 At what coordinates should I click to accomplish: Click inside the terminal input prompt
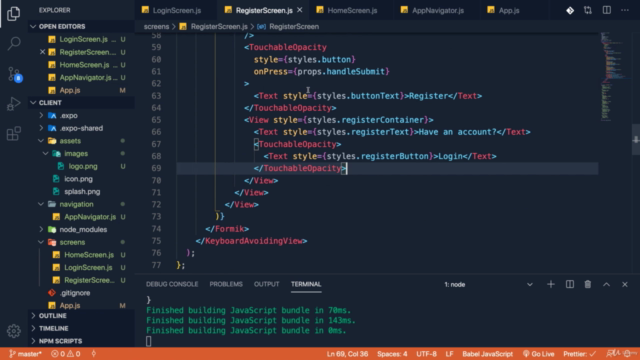(x=149, y=341)
